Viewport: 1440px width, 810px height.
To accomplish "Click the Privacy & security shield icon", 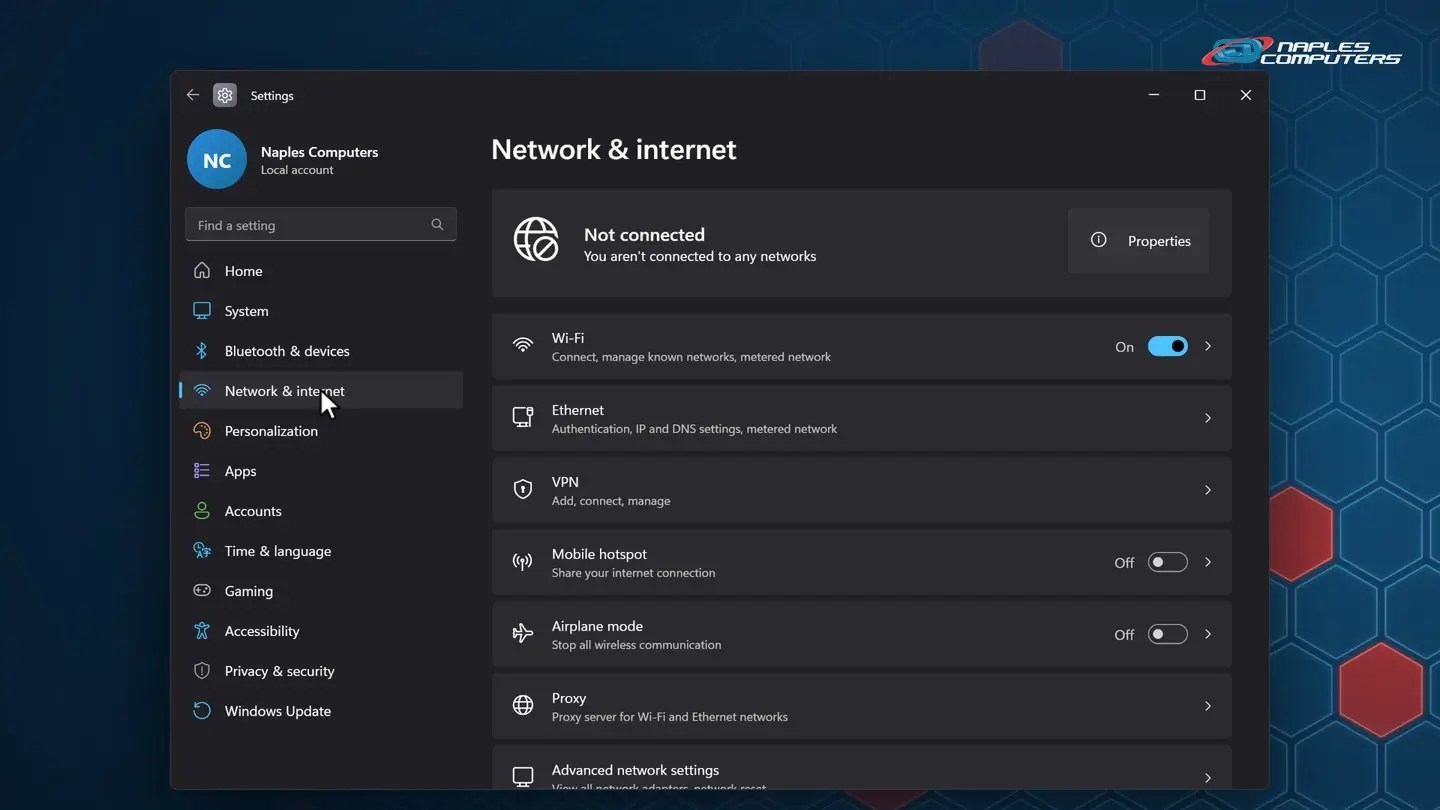I will 202,671.
